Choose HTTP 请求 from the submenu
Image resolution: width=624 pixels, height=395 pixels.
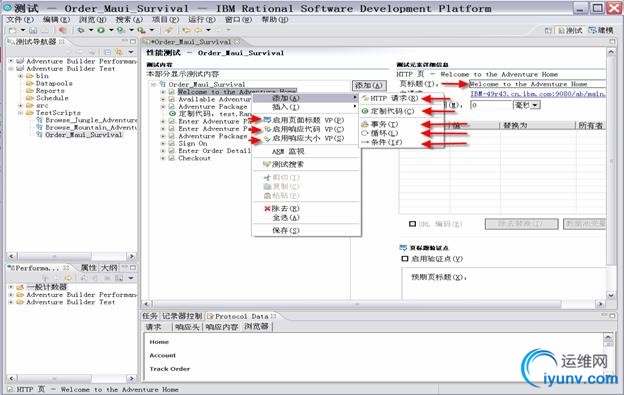pos(394,98)
